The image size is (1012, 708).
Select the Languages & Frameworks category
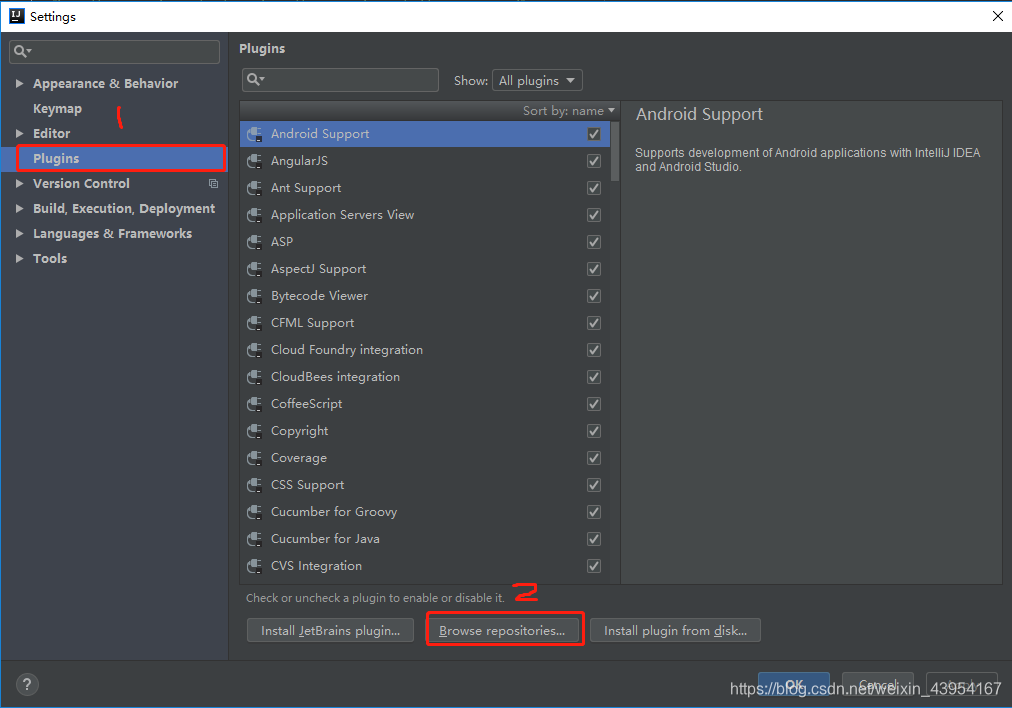click(x=112, y=234)
